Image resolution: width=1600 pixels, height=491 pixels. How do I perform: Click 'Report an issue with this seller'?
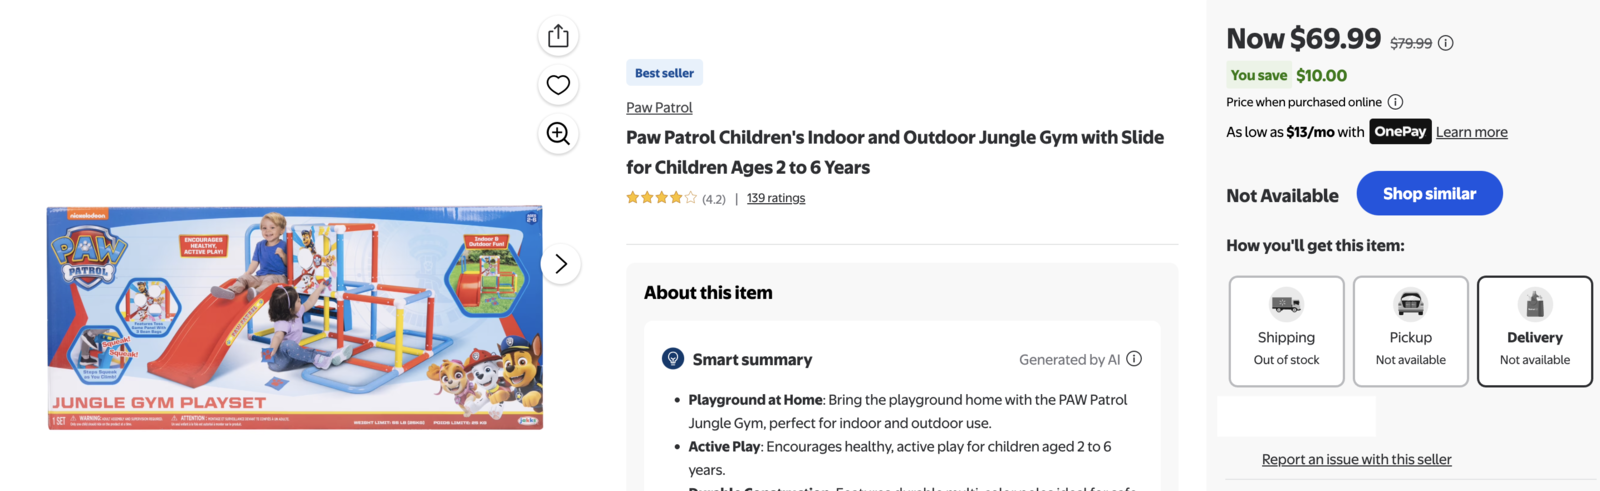click(1356, 459)
